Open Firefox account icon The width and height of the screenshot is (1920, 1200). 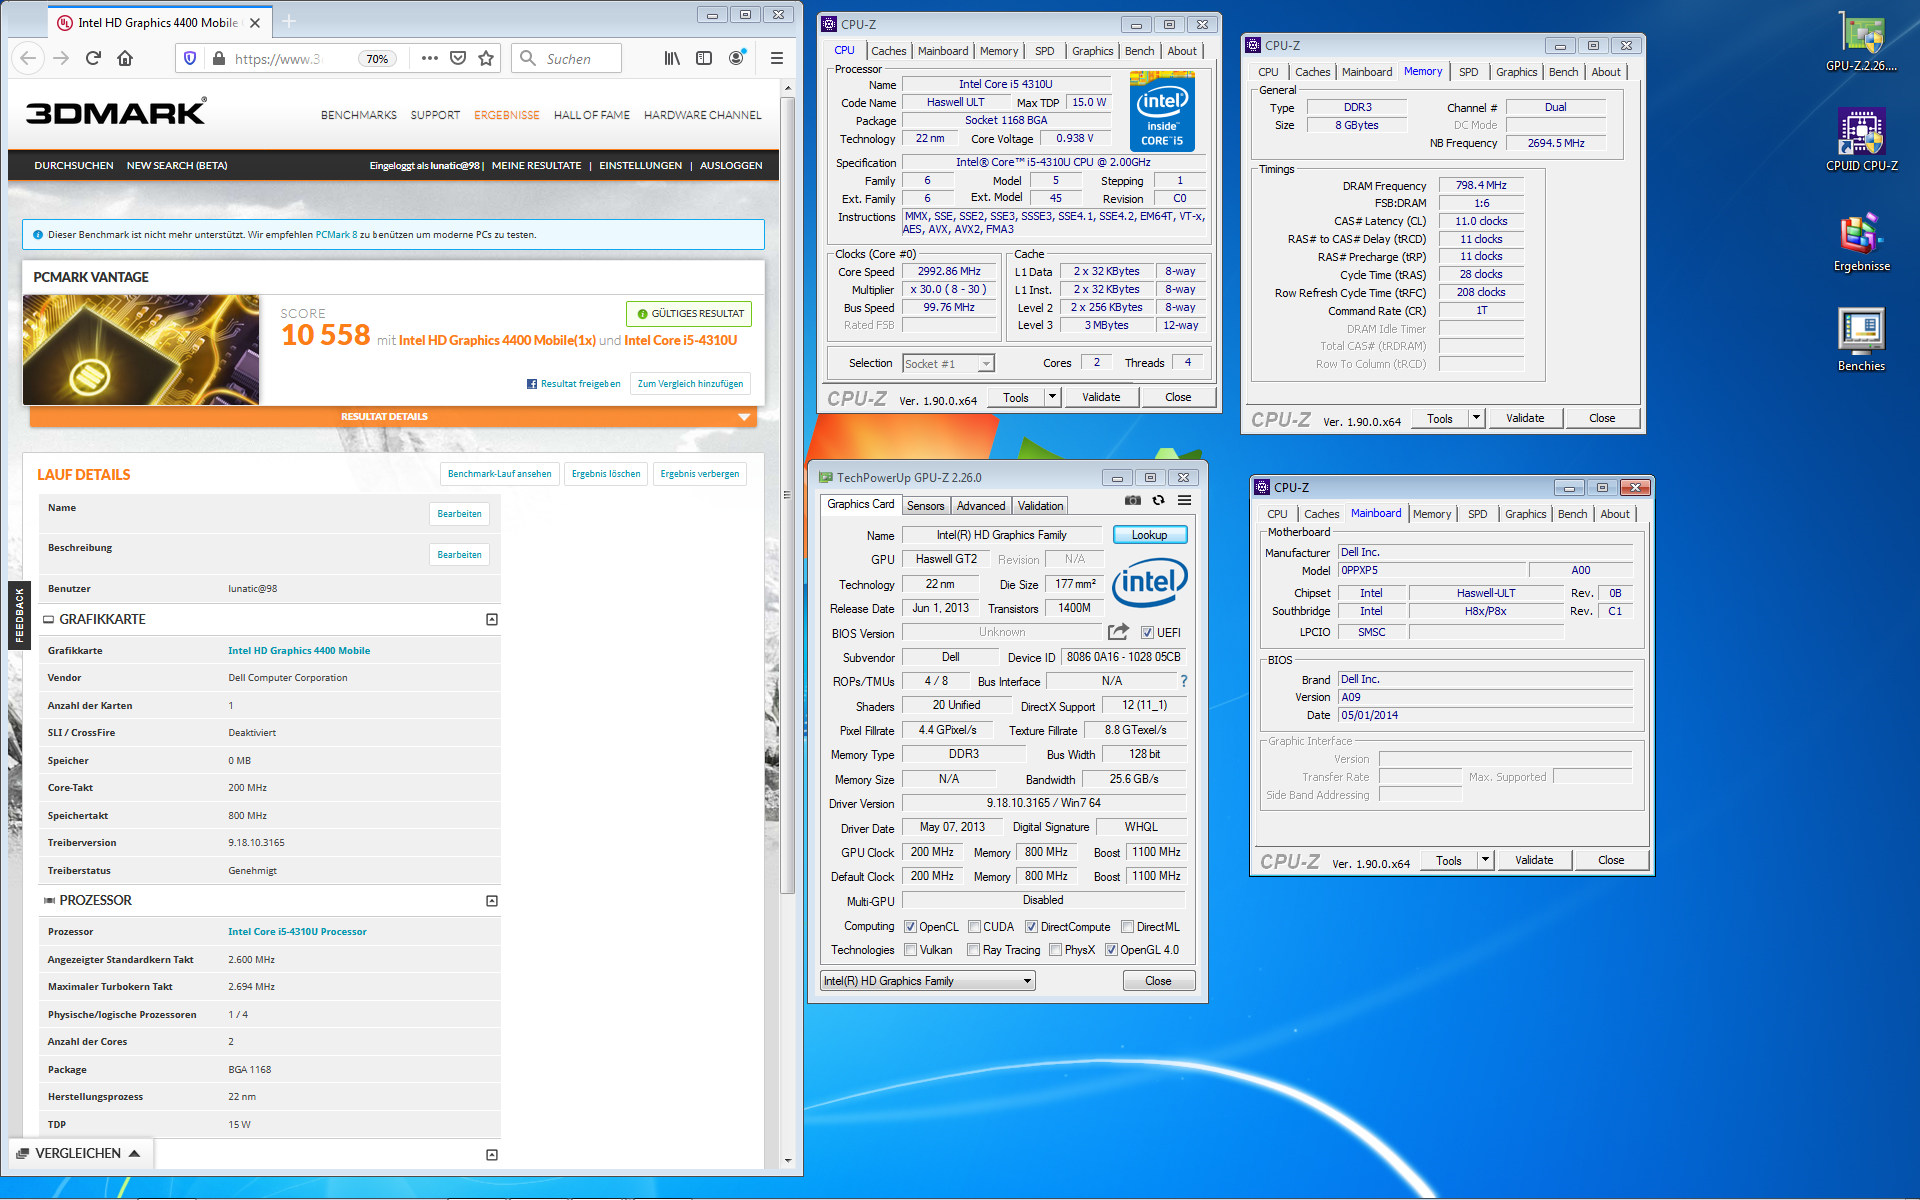[737, 58]
